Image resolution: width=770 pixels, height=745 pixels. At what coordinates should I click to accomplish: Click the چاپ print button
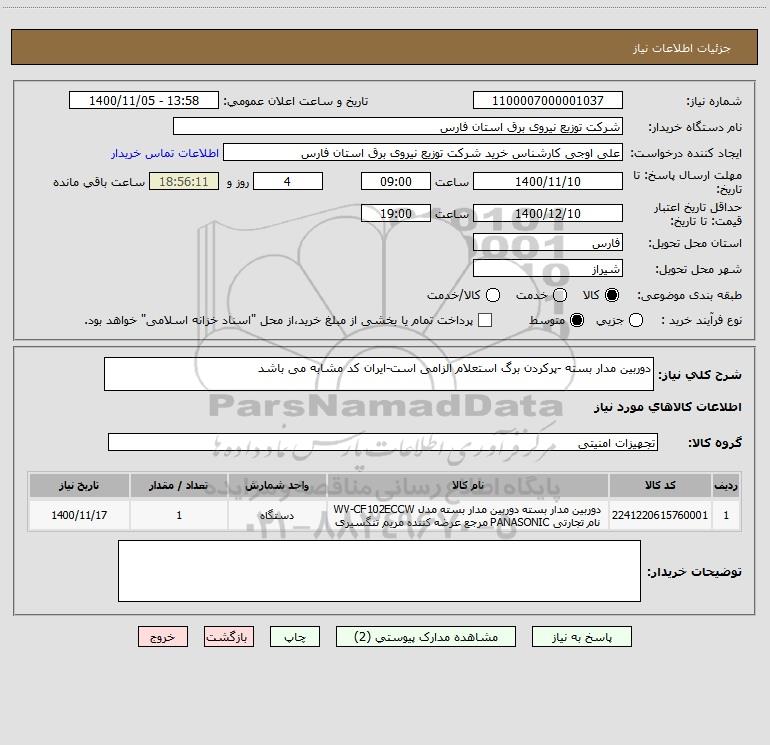coord(295,637)
